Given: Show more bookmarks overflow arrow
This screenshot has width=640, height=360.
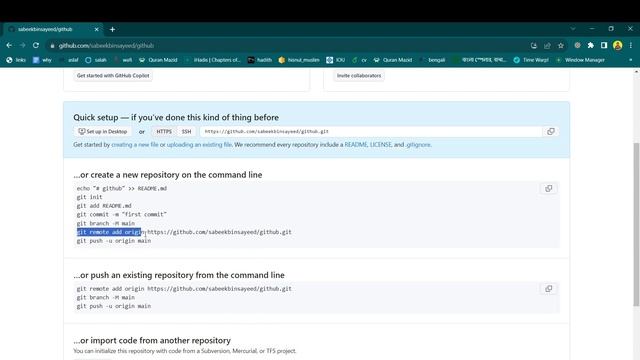Looking at the screenshot, I should pos(631,60).
